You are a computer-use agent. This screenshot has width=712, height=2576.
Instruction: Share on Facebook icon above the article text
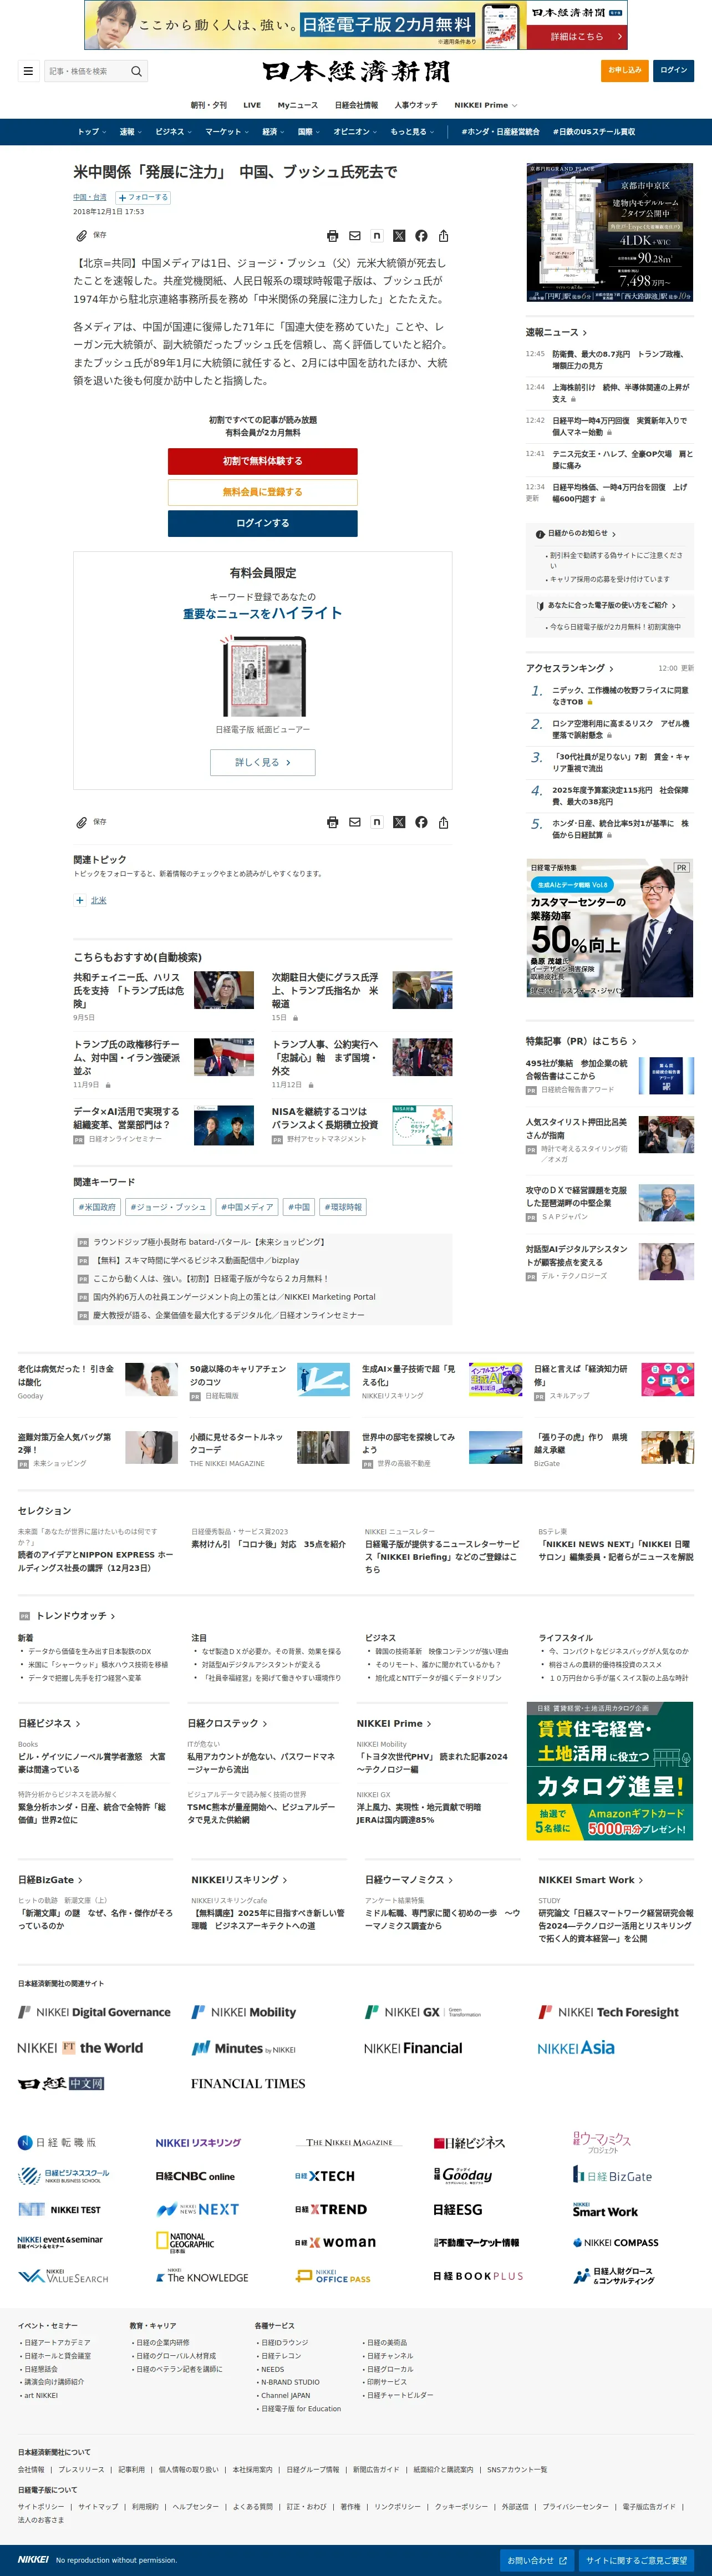421,236
